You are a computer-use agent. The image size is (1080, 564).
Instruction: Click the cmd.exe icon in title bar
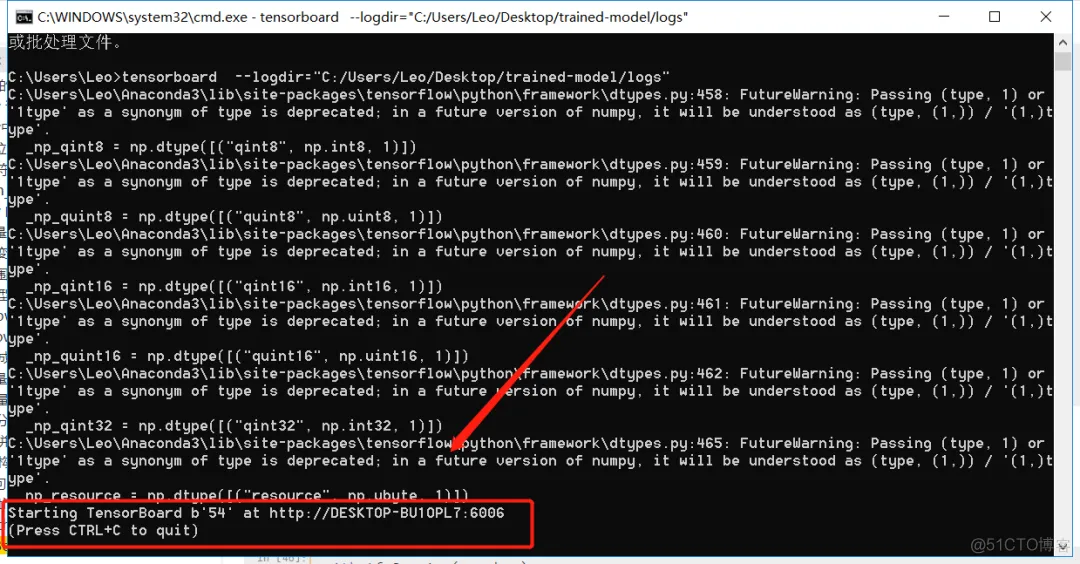click(x=23, y=17)
